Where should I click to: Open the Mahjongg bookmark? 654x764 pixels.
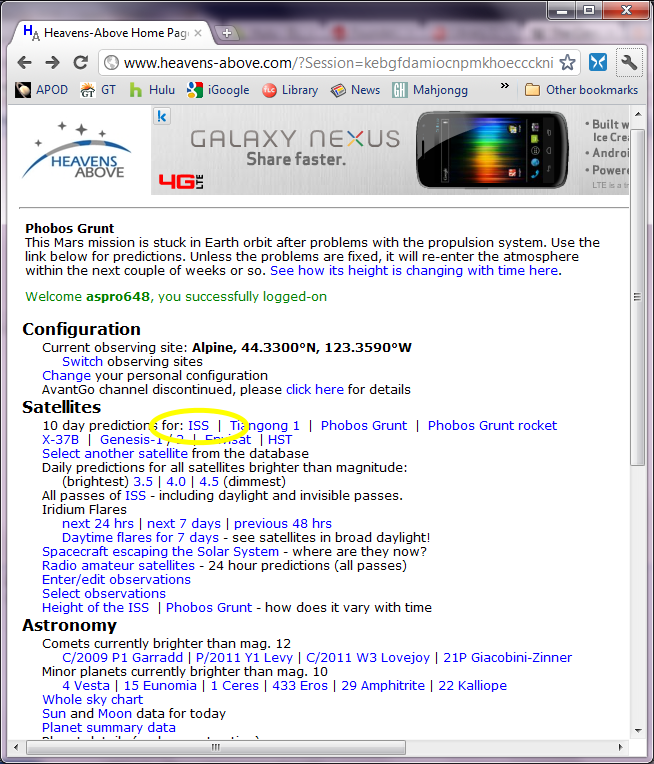pos(430,90)
